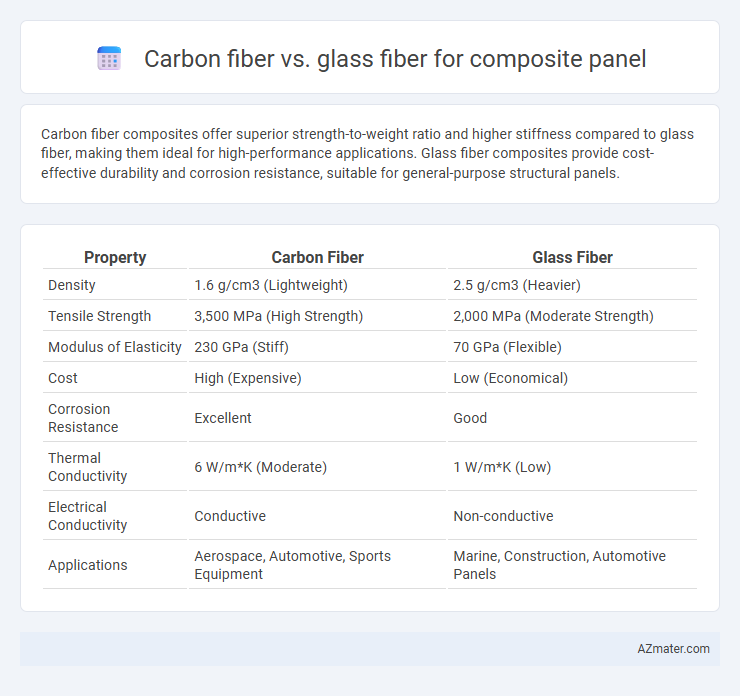Click the 'Glass Fiber' column header
Screen dimensions: 740x696
[572, 257]
